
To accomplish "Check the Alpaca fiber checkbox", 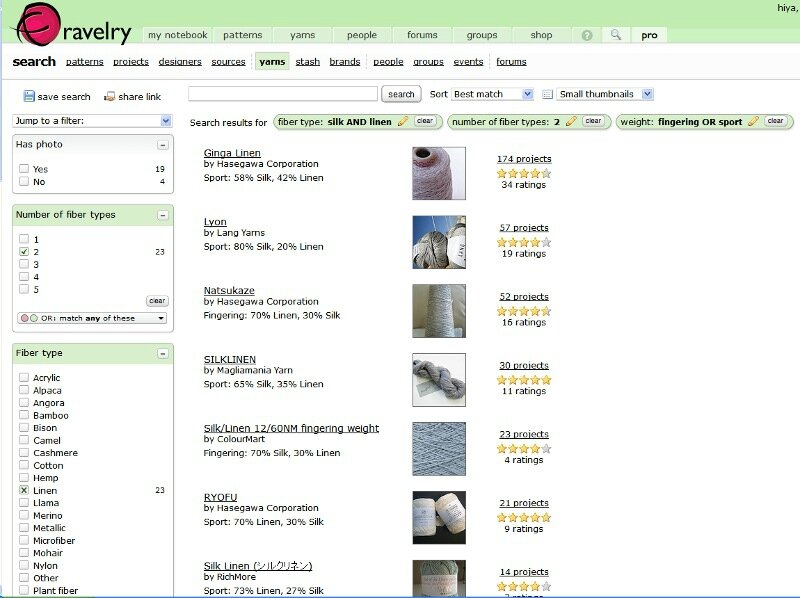I will point(24,390).
